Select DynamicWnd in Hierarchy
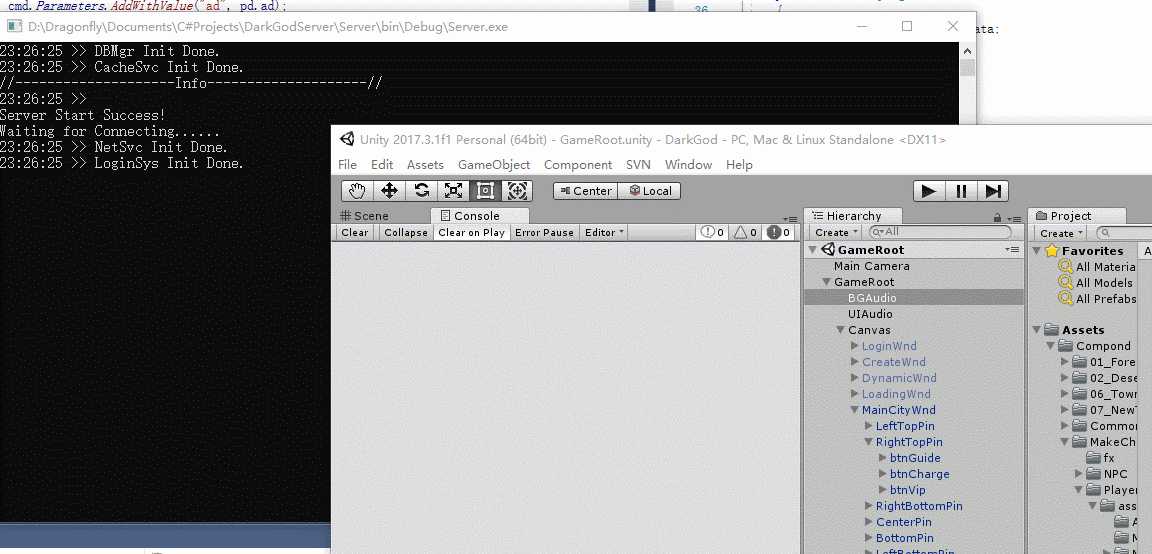1152x554 pixels. coord(899,378)
